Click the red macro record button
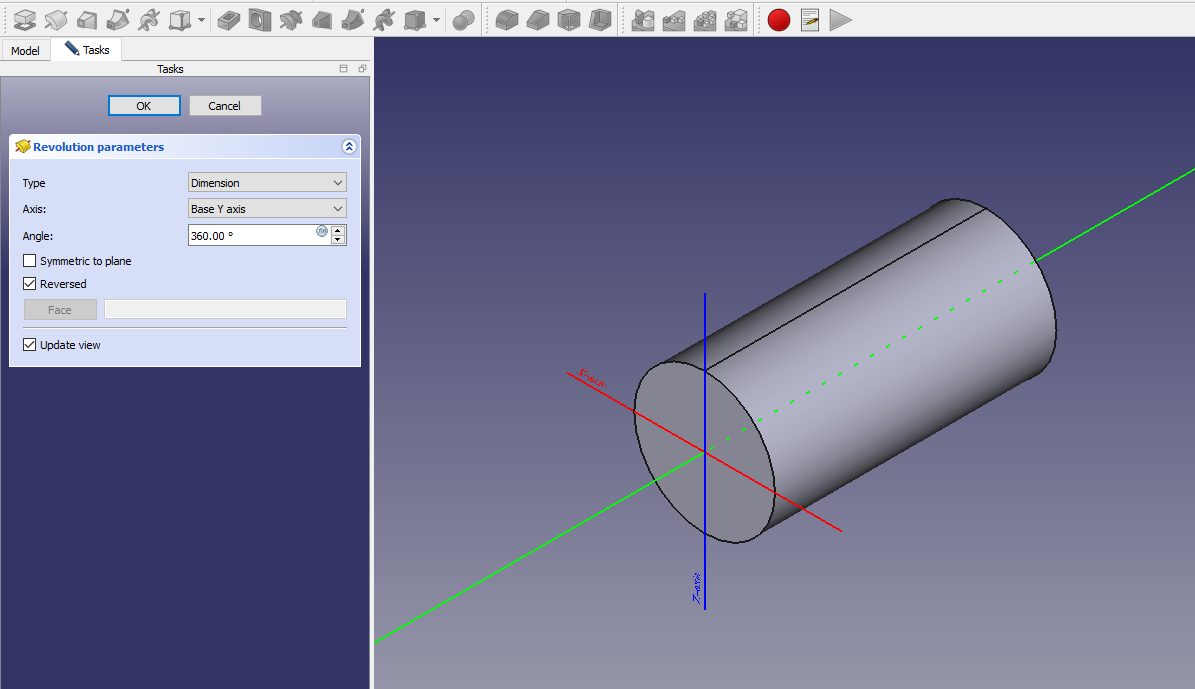This screenshot has height=689, width=1195. tap(779, 19)
